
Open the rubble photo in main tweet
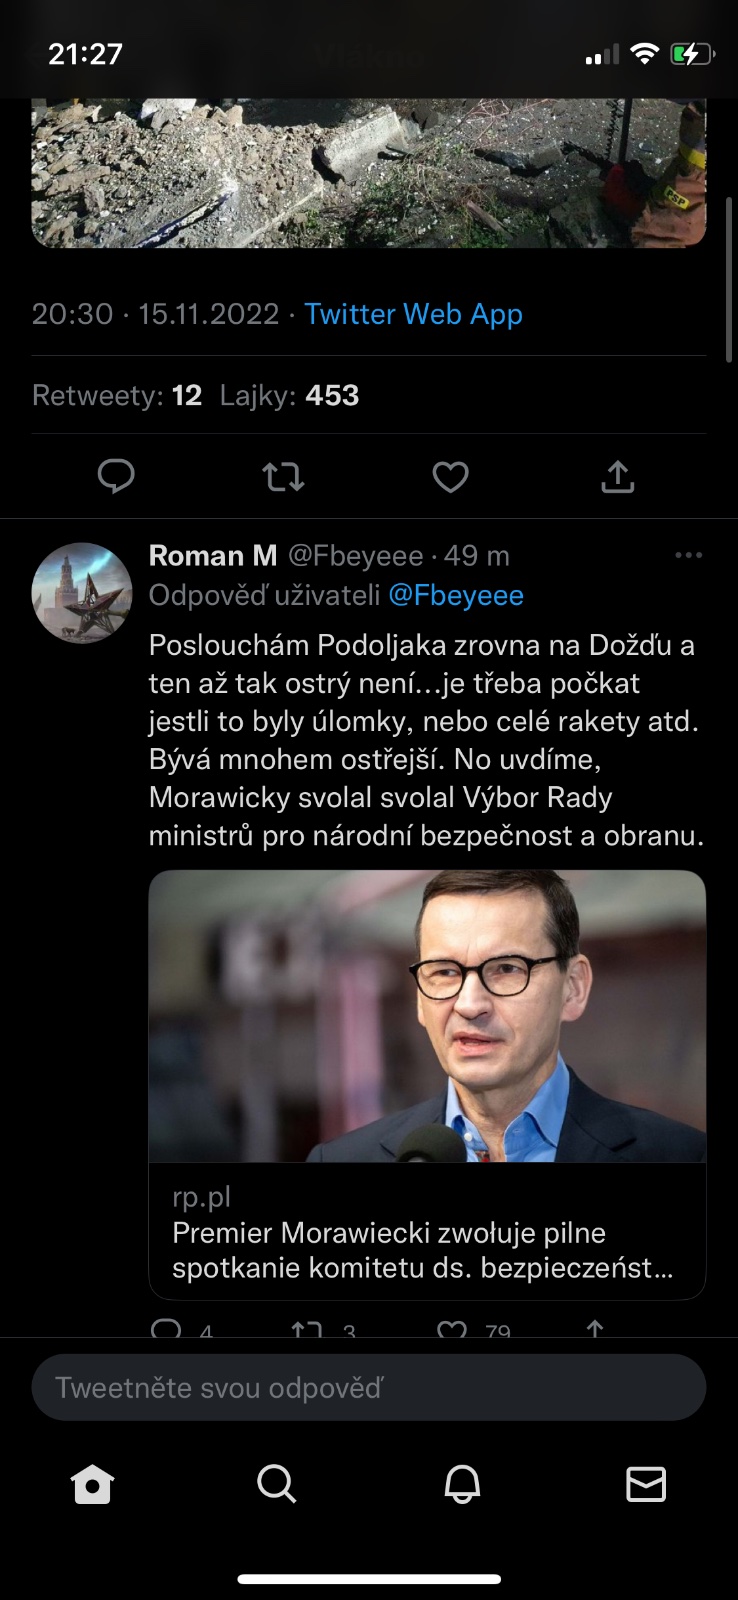pos(369,172)
